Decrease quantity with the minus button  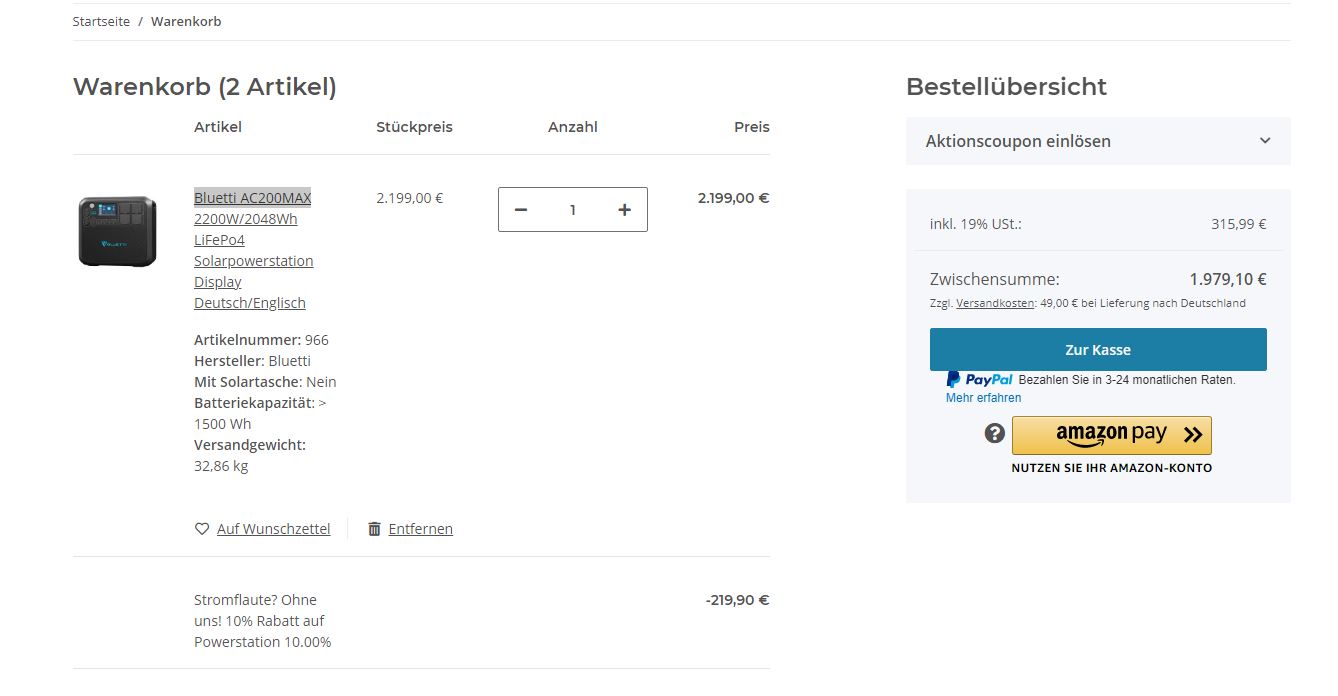coord(521,210)
